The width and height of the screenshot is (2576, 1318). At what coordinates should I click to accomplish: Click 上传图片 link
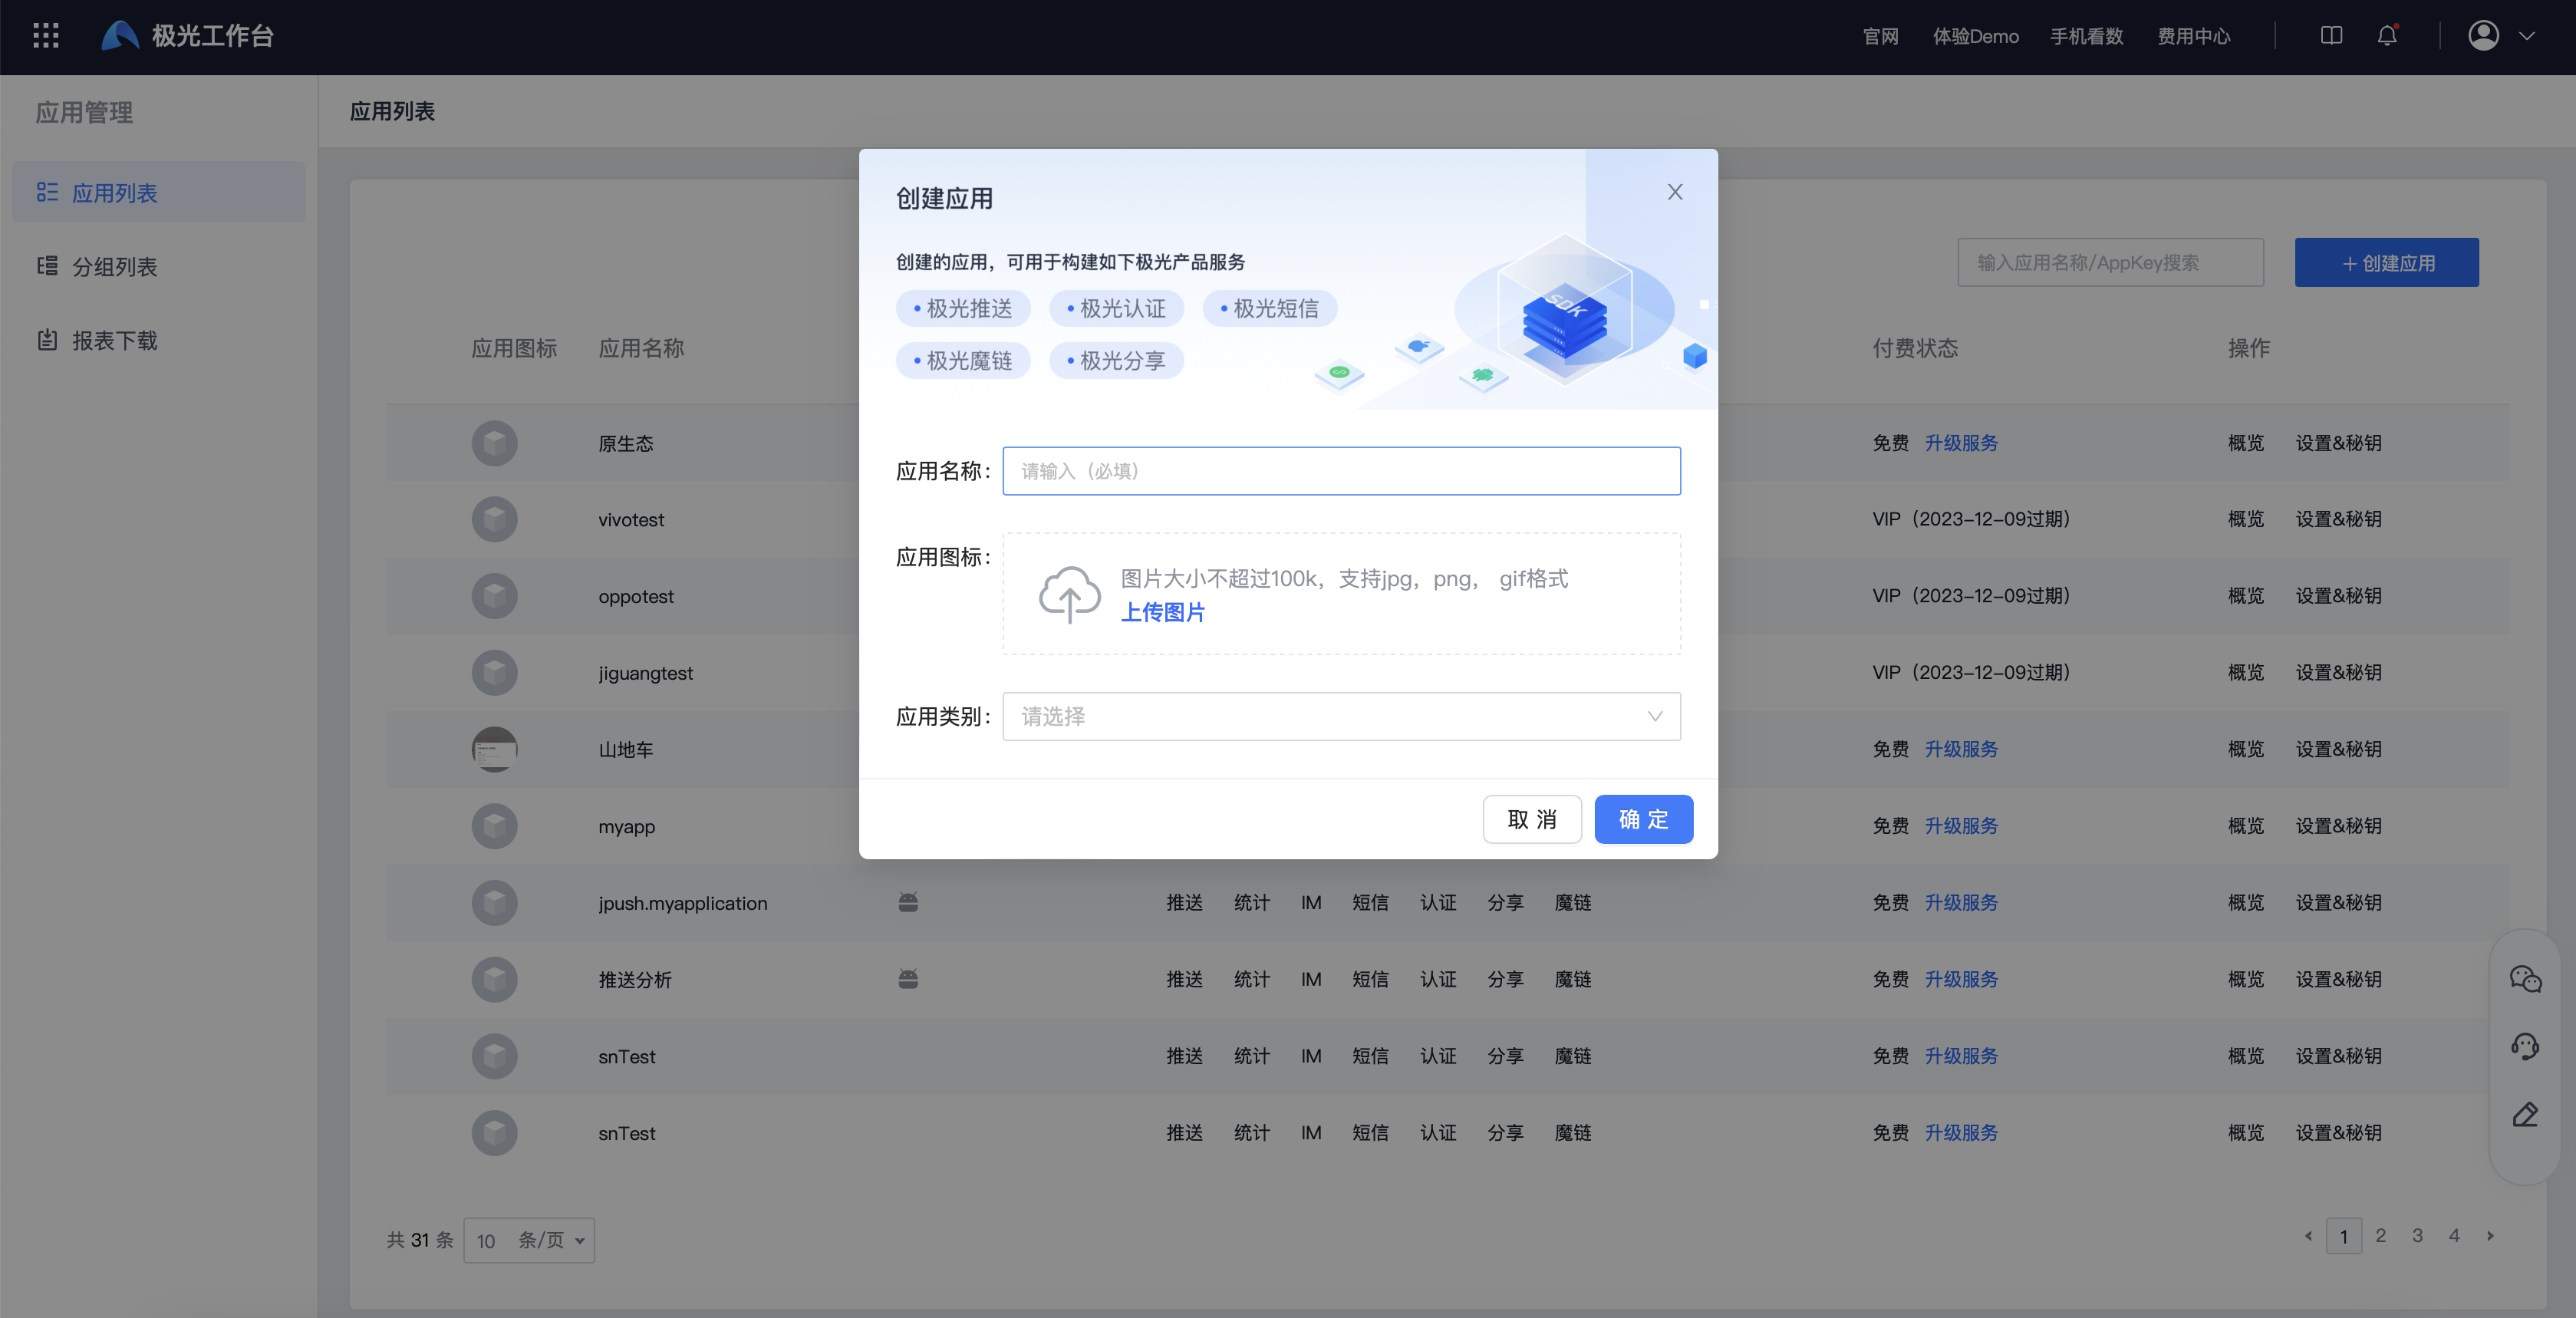click(1162, 612)
